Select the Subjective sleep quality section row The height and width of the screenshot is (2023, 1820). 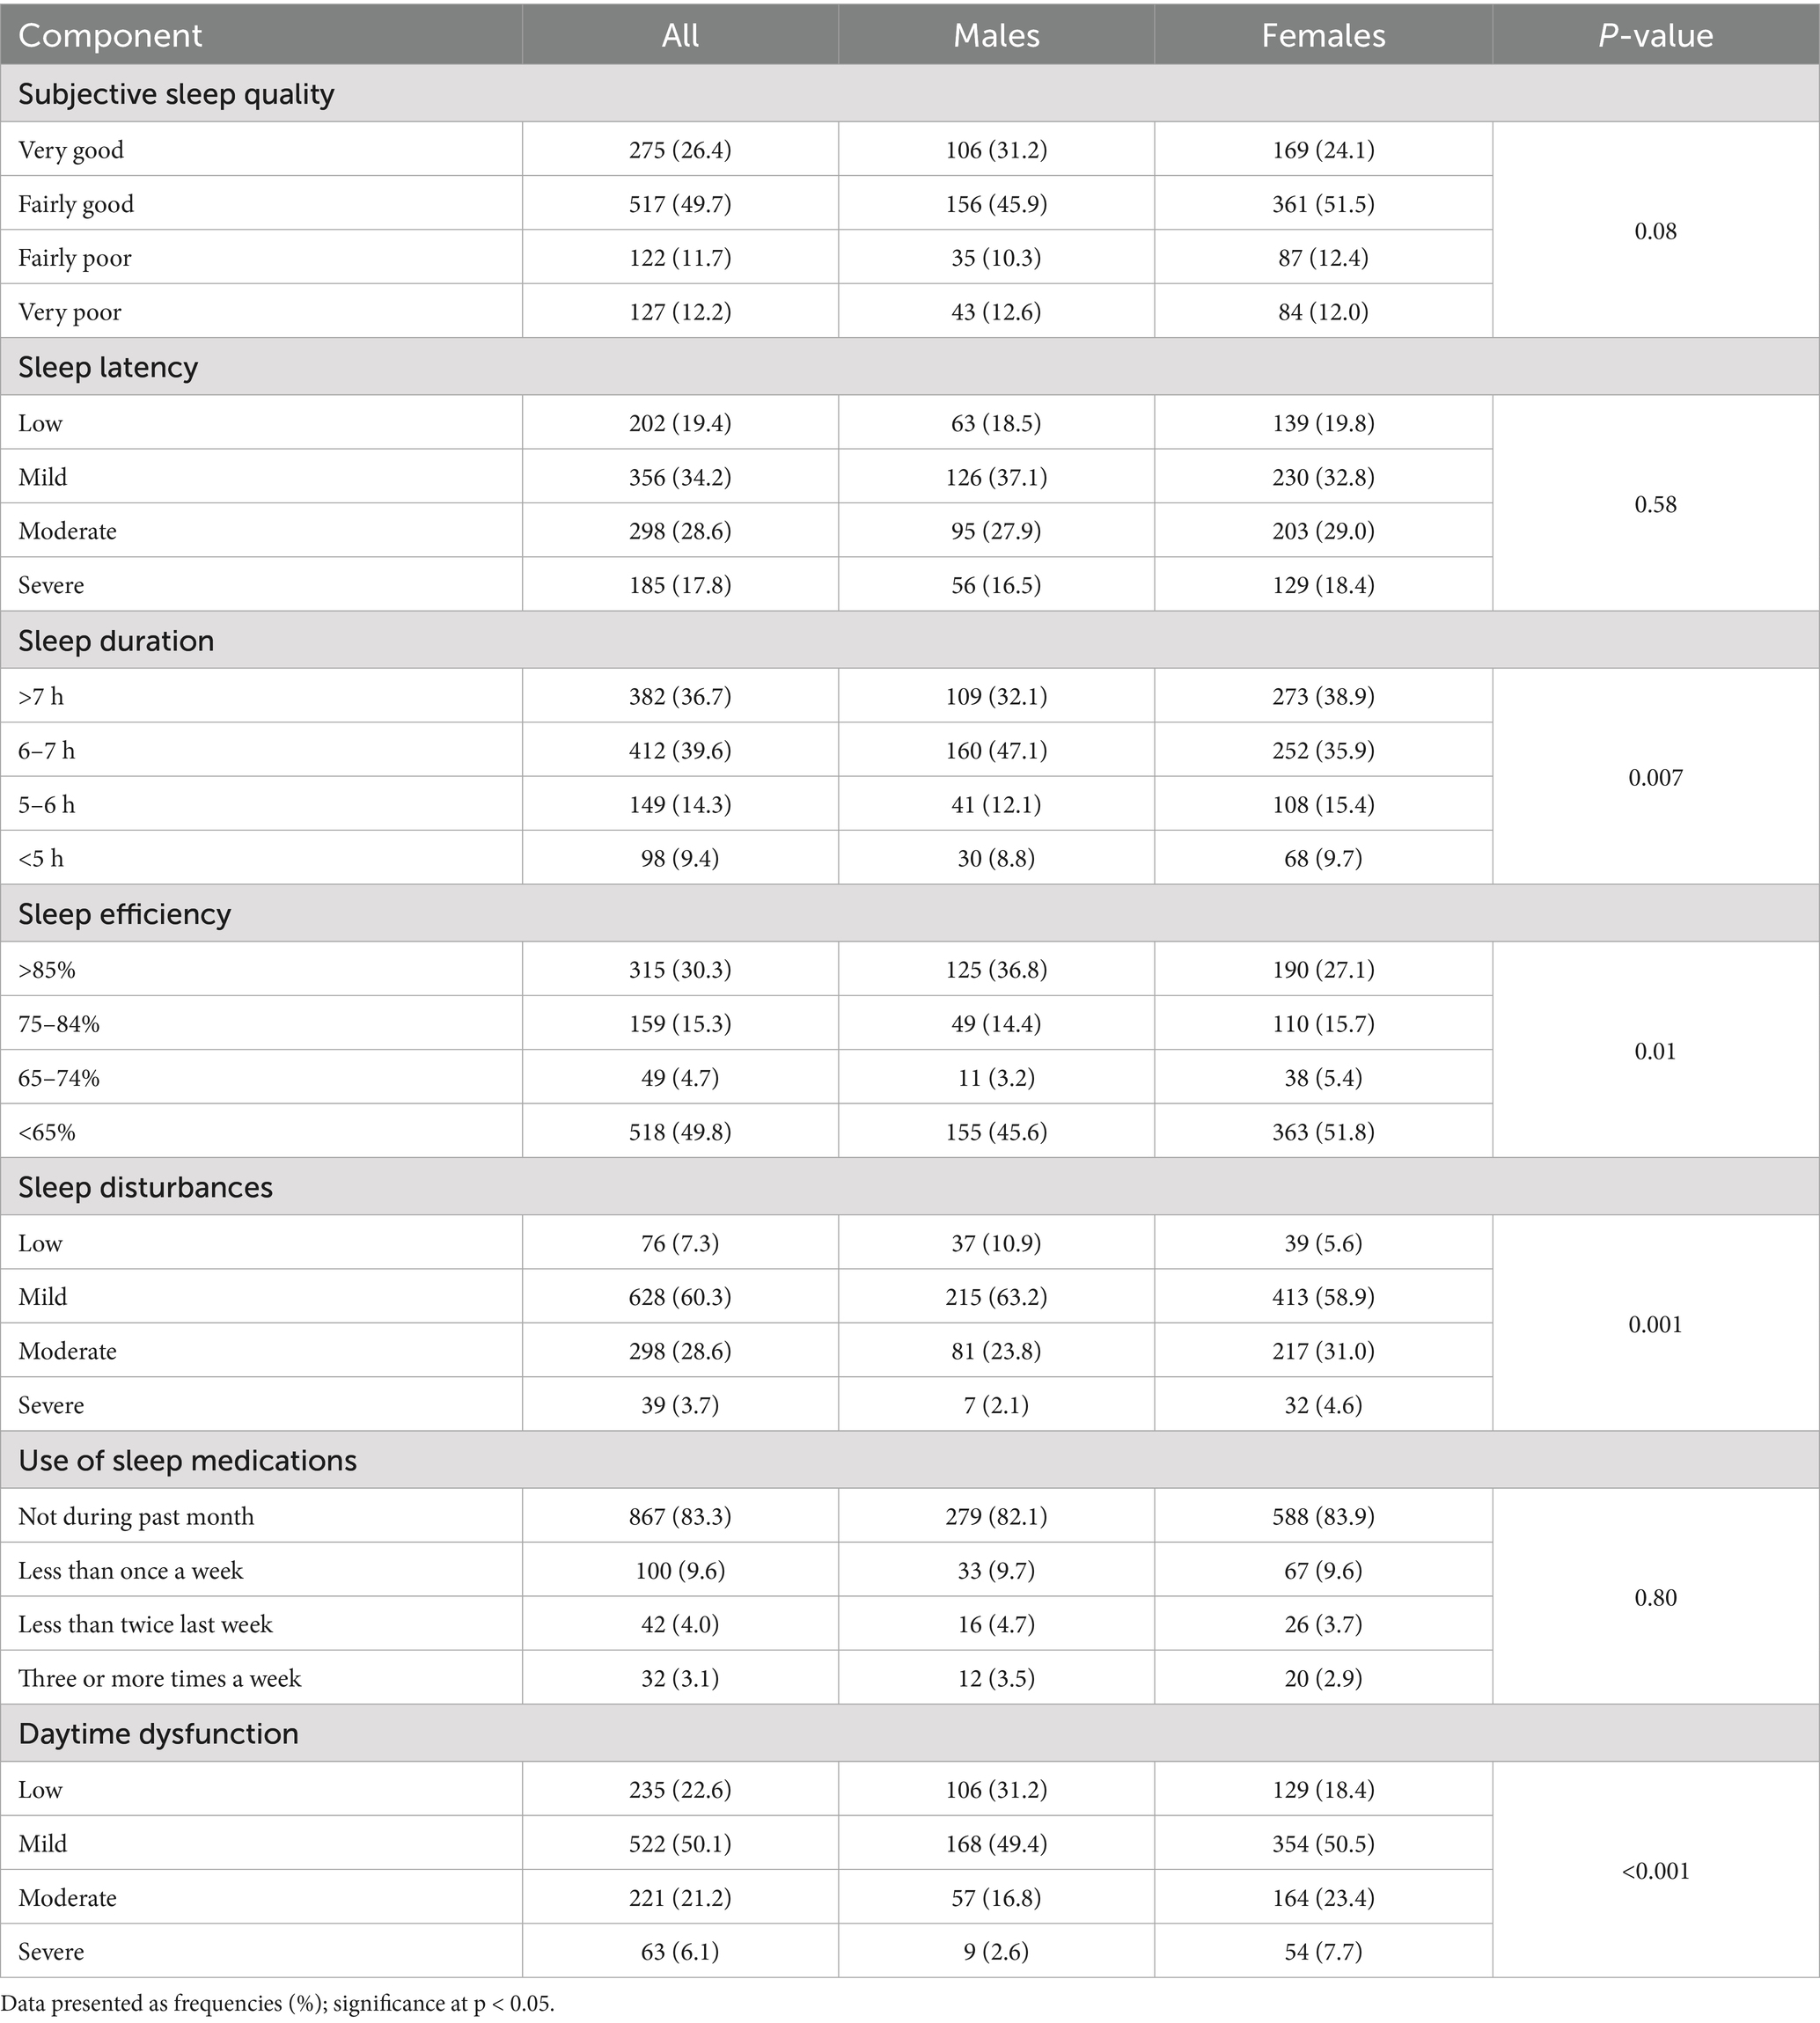tap(909, 94)
